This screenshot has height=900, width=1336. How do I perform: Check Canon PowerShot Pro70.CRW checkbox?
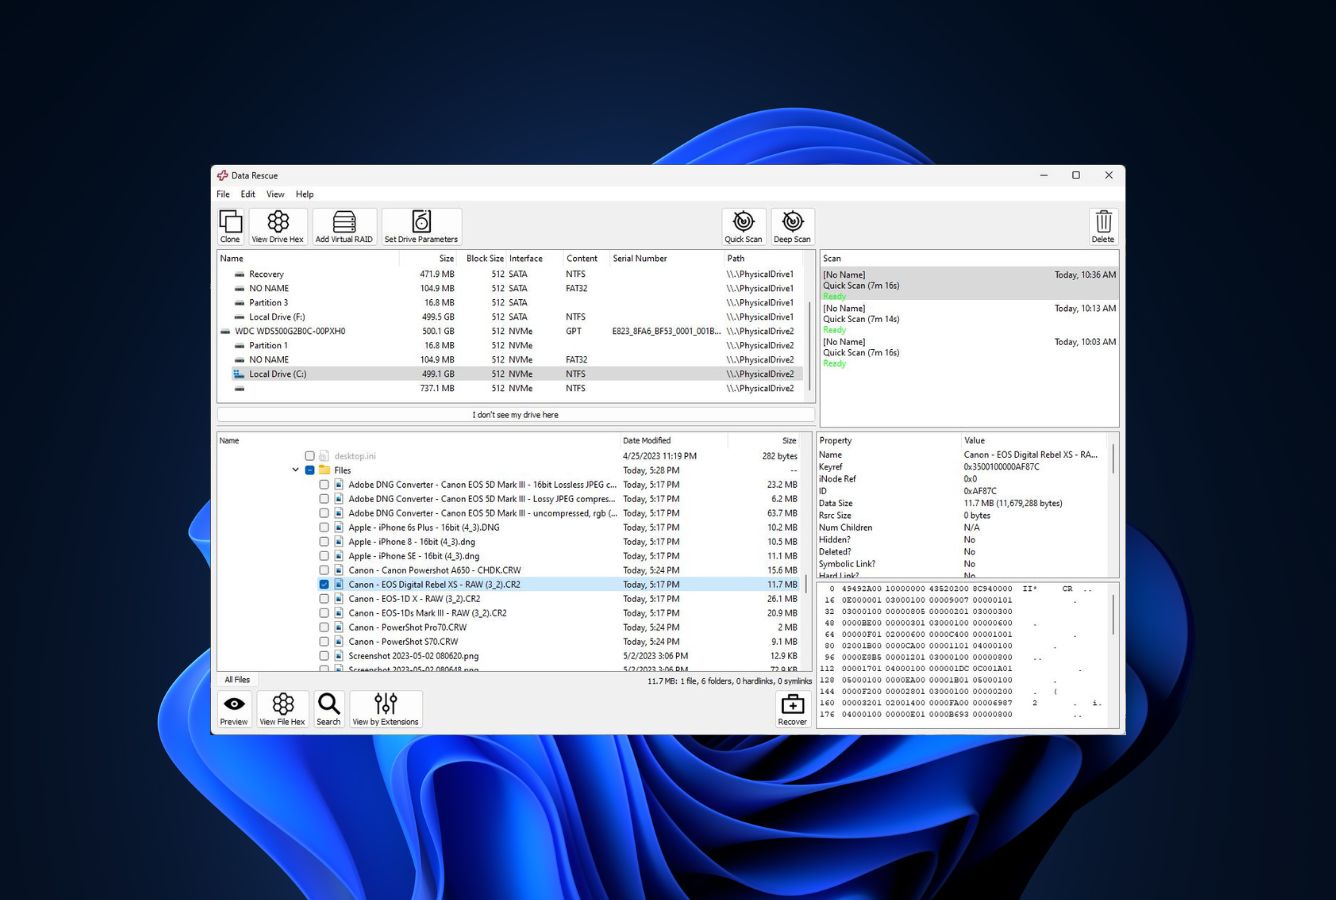tap(324, 627)
